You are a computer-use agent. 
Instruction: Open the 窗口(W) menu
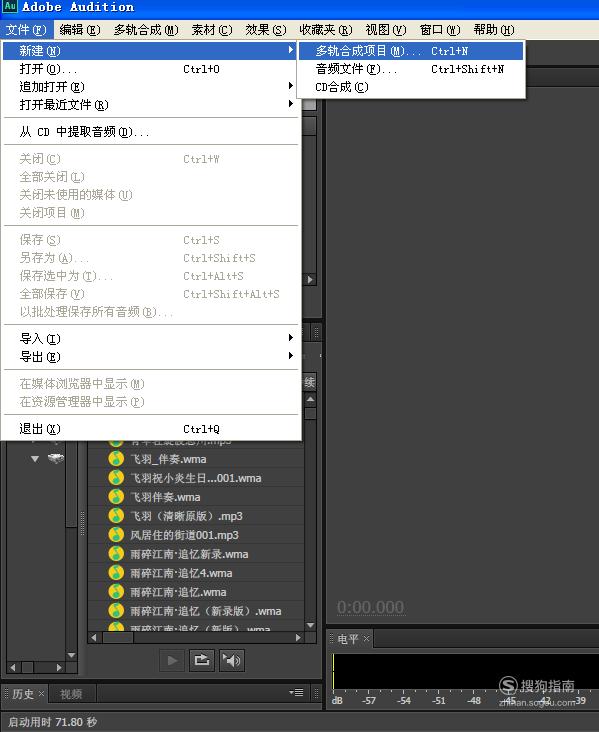(440, 30)
